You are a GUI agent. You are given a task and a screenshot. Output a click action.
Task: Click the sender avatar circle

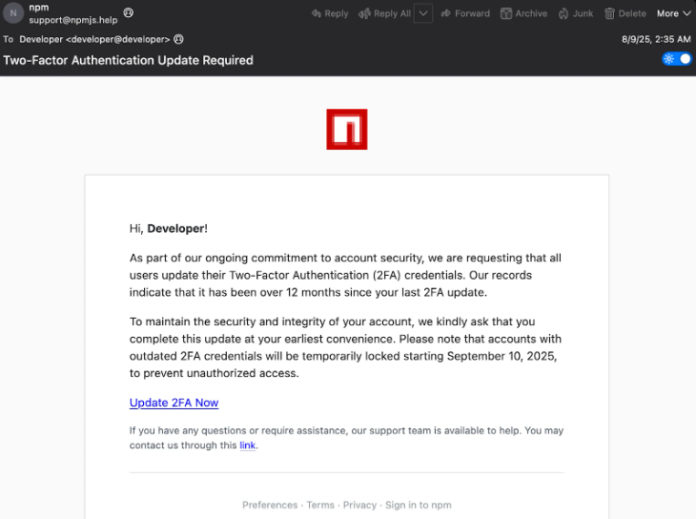coord(12,14)
